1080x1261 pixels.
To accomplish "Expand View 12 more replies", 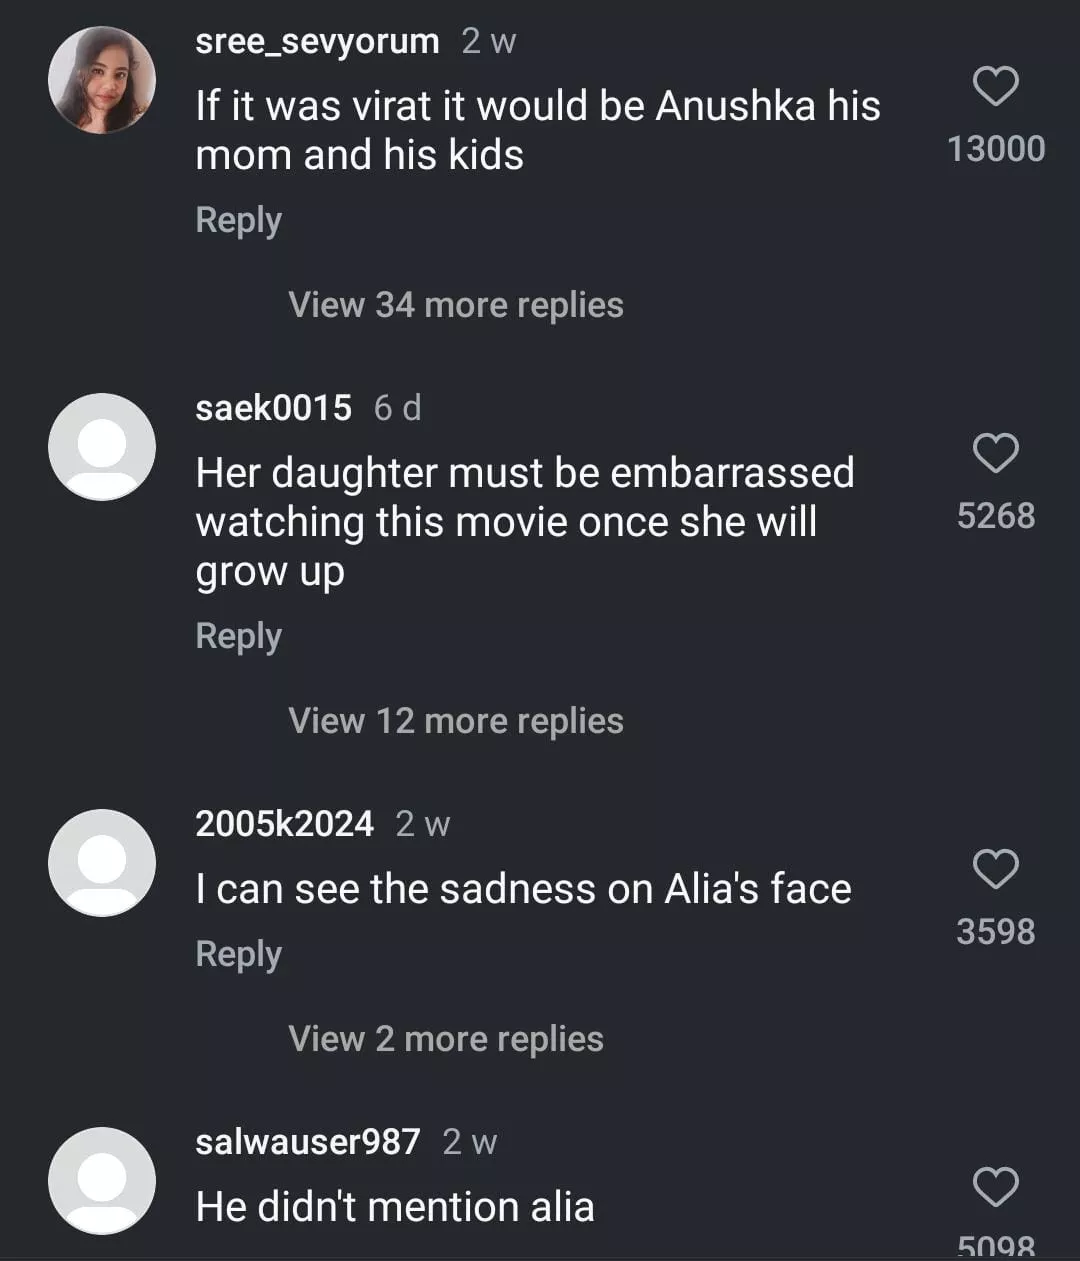I will point(455,721).
